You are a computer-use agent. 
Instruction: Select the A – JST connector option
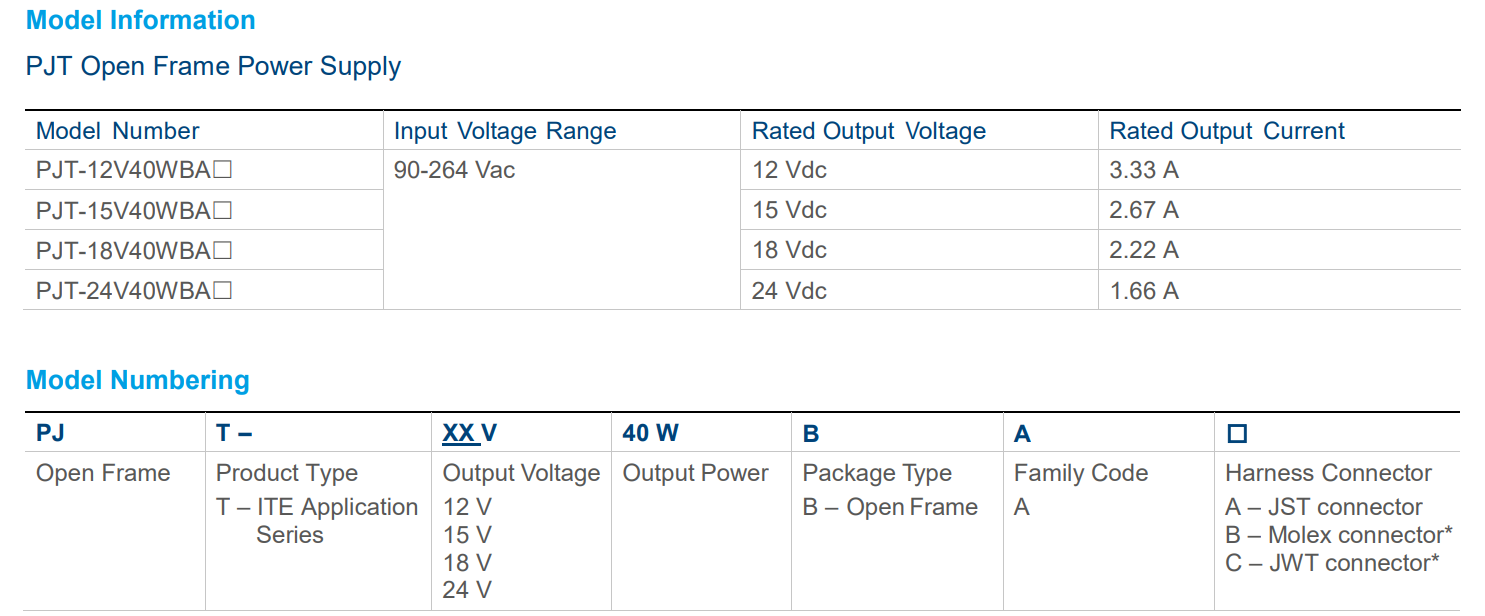tap(1323, 507)
